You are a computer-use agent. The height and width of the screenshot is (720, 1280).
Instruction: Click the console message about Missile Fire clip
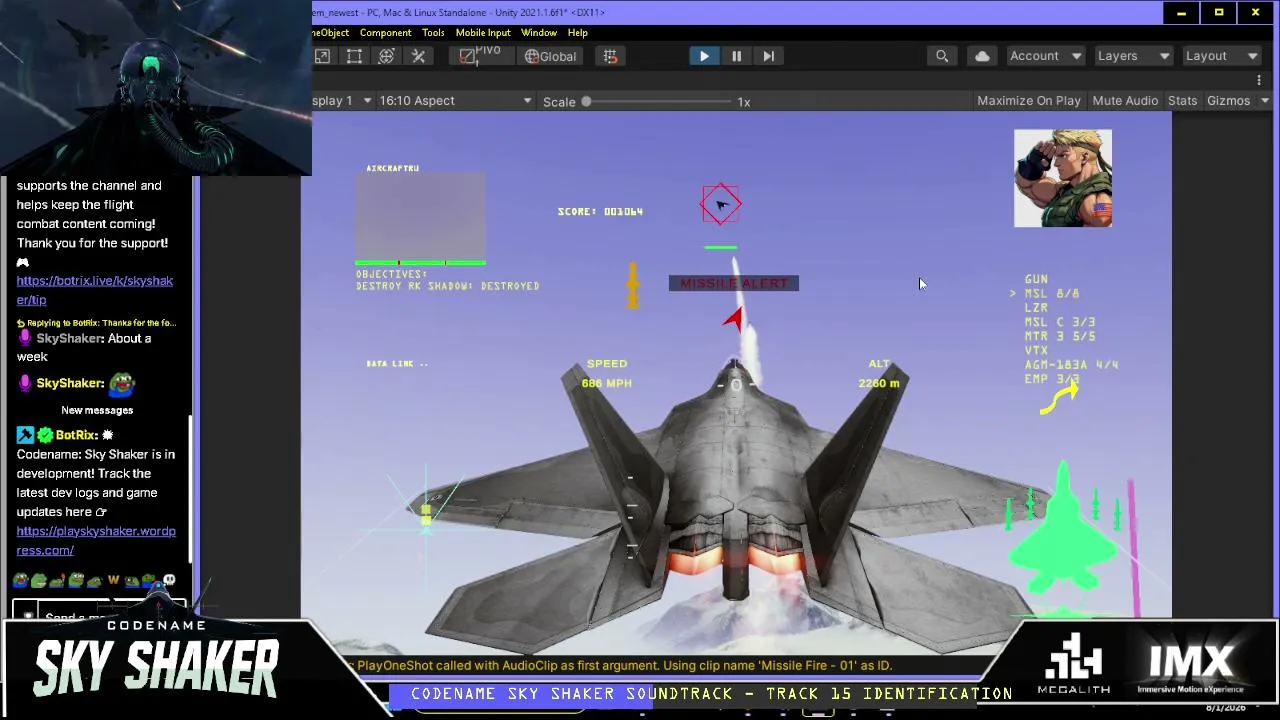click(x=624, y=665)
